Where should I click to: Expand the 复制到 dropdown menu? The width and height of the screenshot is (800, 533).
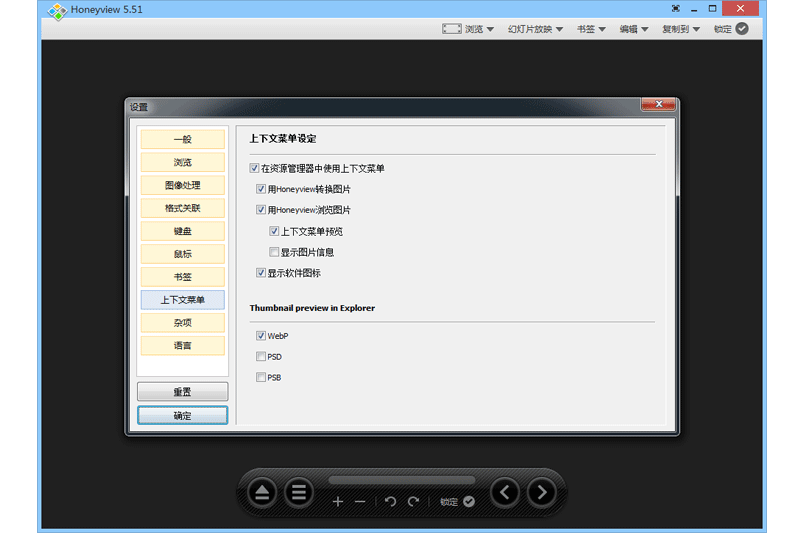pos(680,29)
